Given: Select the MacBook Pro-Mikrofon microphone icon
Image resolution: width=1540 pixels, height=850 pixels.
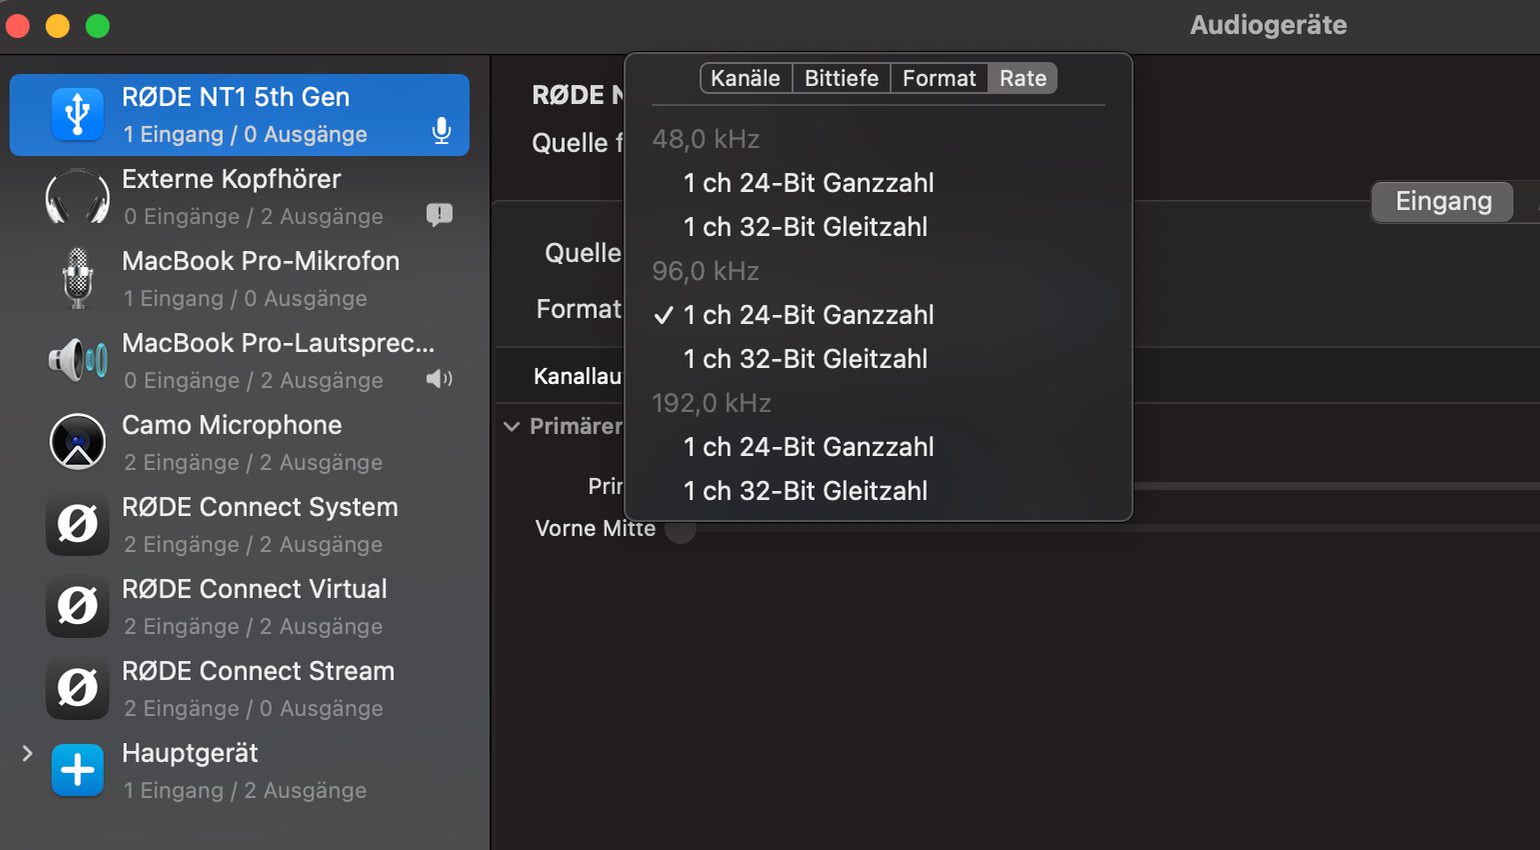Looking at the screenshot, I should tap(78, 278).
